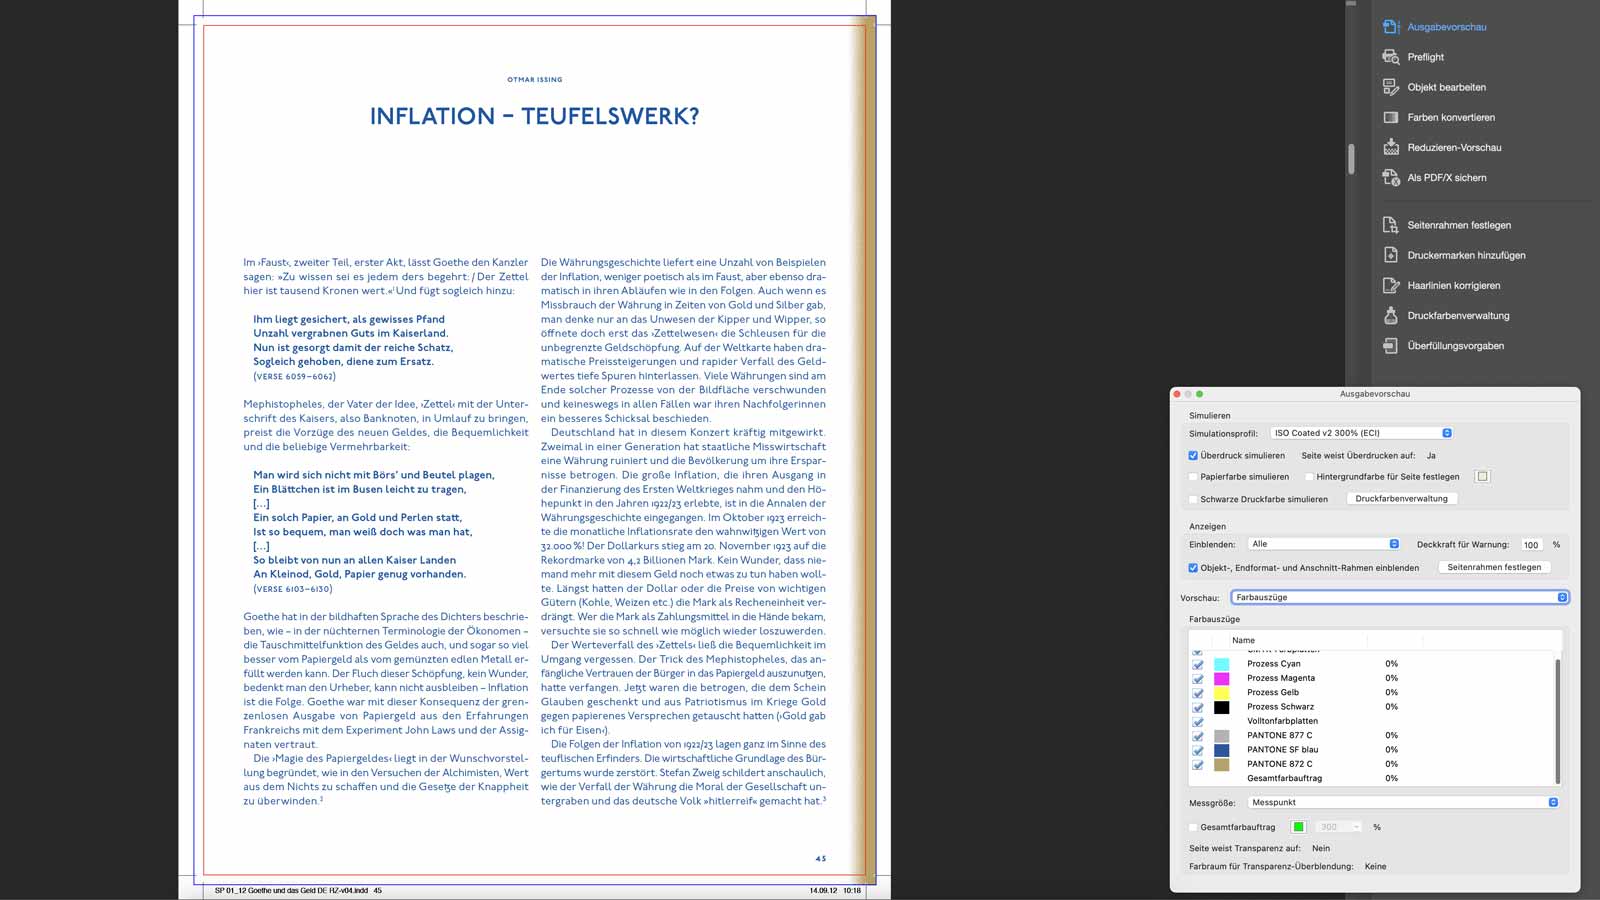Click the OTMAR ISSING author line

click(535, 79)
